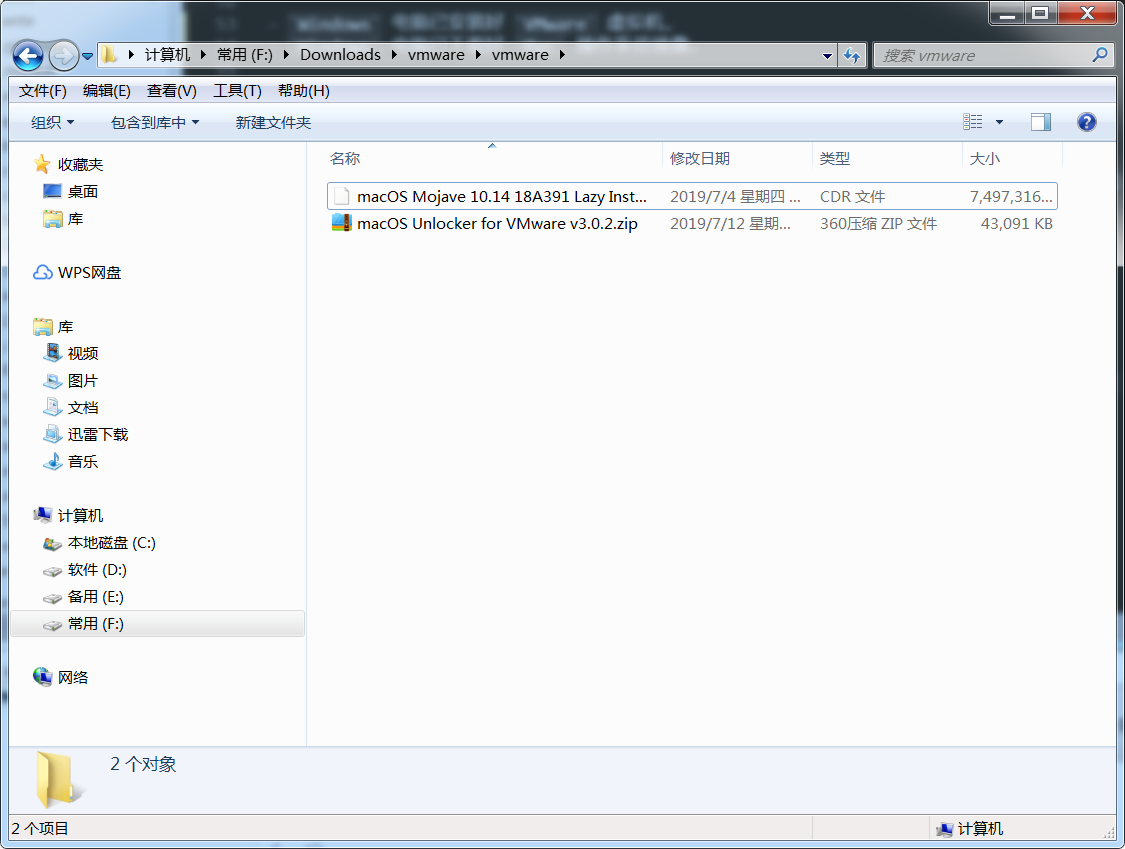Open the 包含到库中 dropdown
Screen dimensions: 1125x849
155,121
